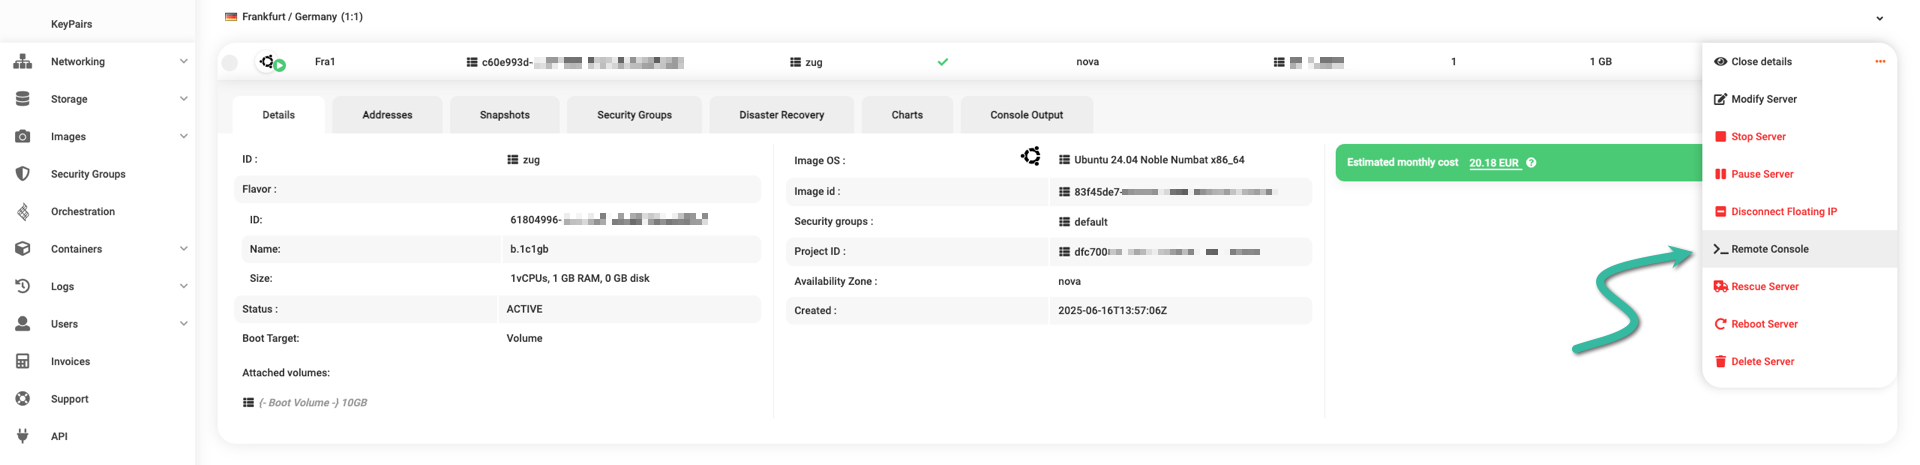The width and height of the screenshot is (1920, 465).
Task: Click the API plug icon
Action: click(23, 436)
